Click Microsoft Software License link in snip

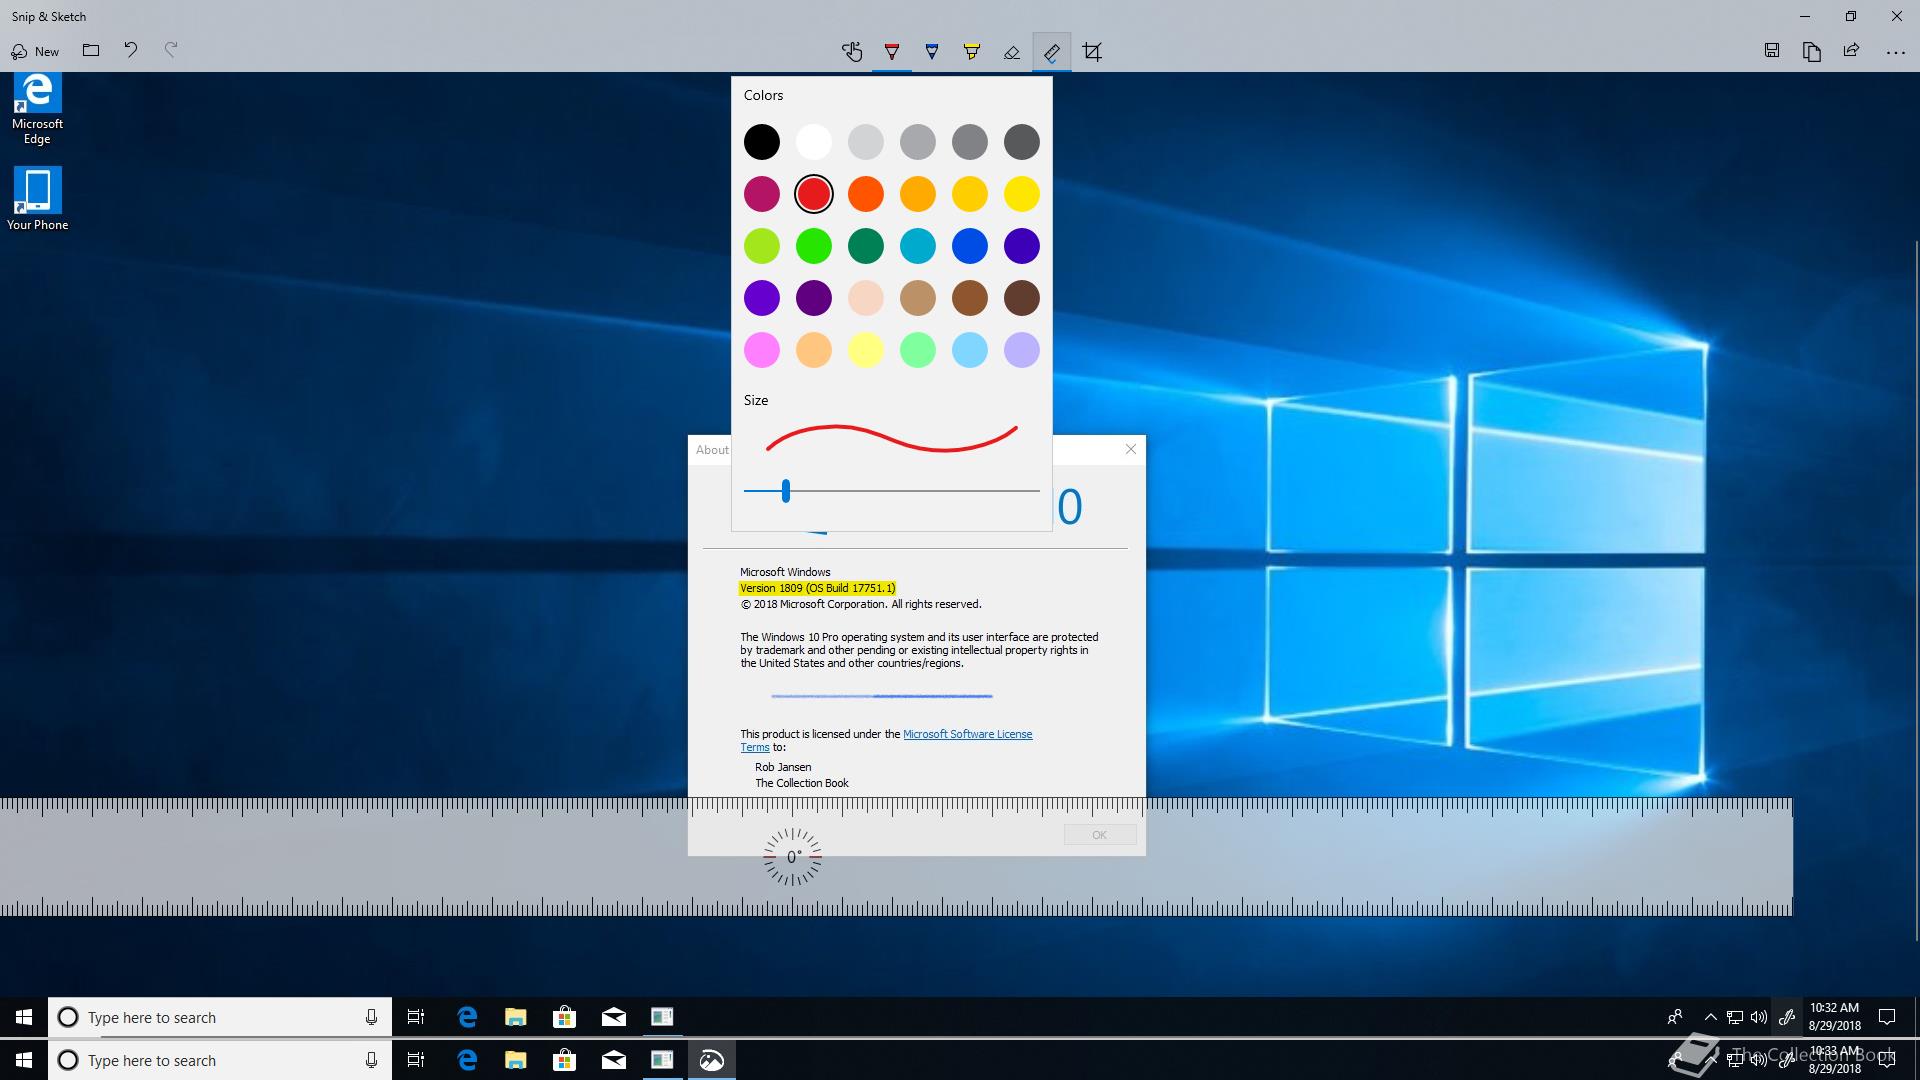click(x=968, y=734)
